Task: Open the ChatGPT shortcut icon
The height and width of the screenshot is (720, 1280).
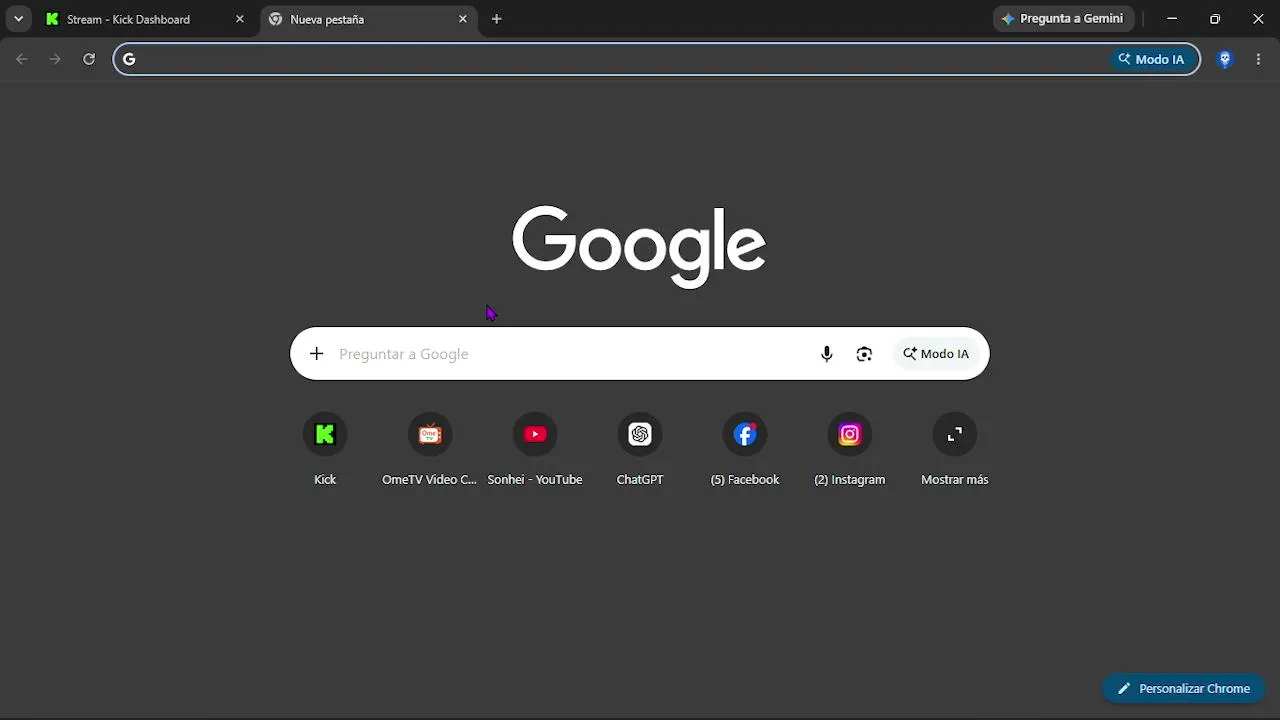Action: pyautogui.click(x=640, y=434)
